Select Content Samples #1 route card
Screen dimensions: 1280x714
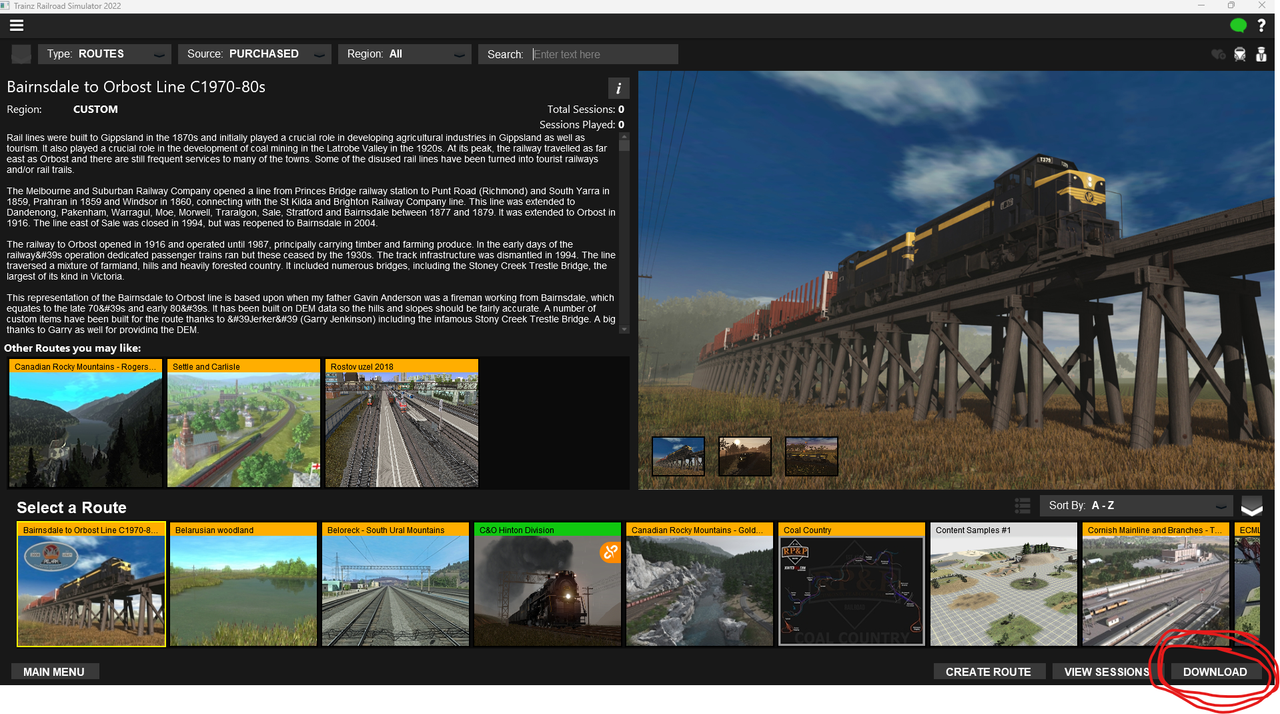[x=1004, y=585]
